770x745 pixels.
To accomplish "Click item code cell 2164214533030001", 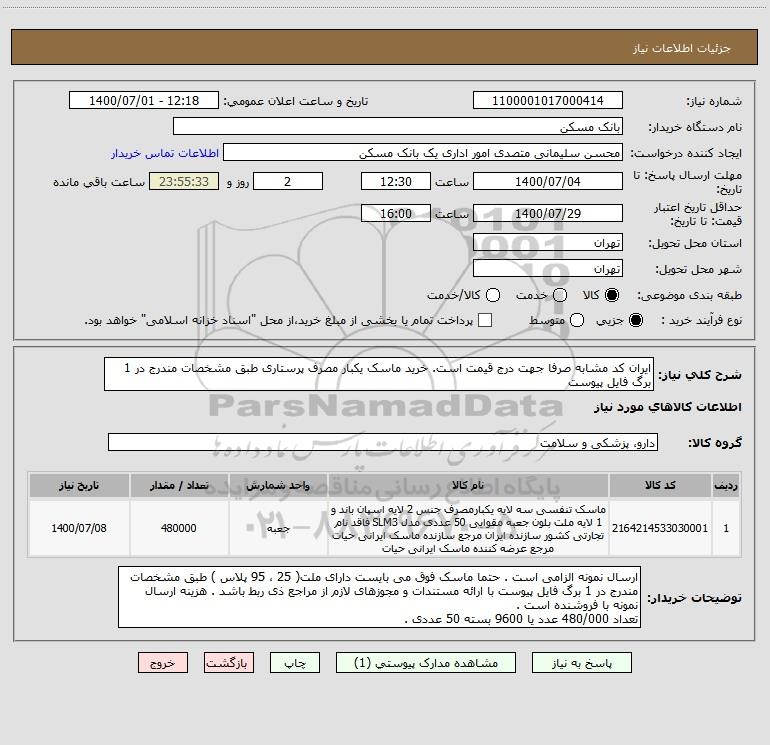I will pyautogui.click(x=660, y=528).
